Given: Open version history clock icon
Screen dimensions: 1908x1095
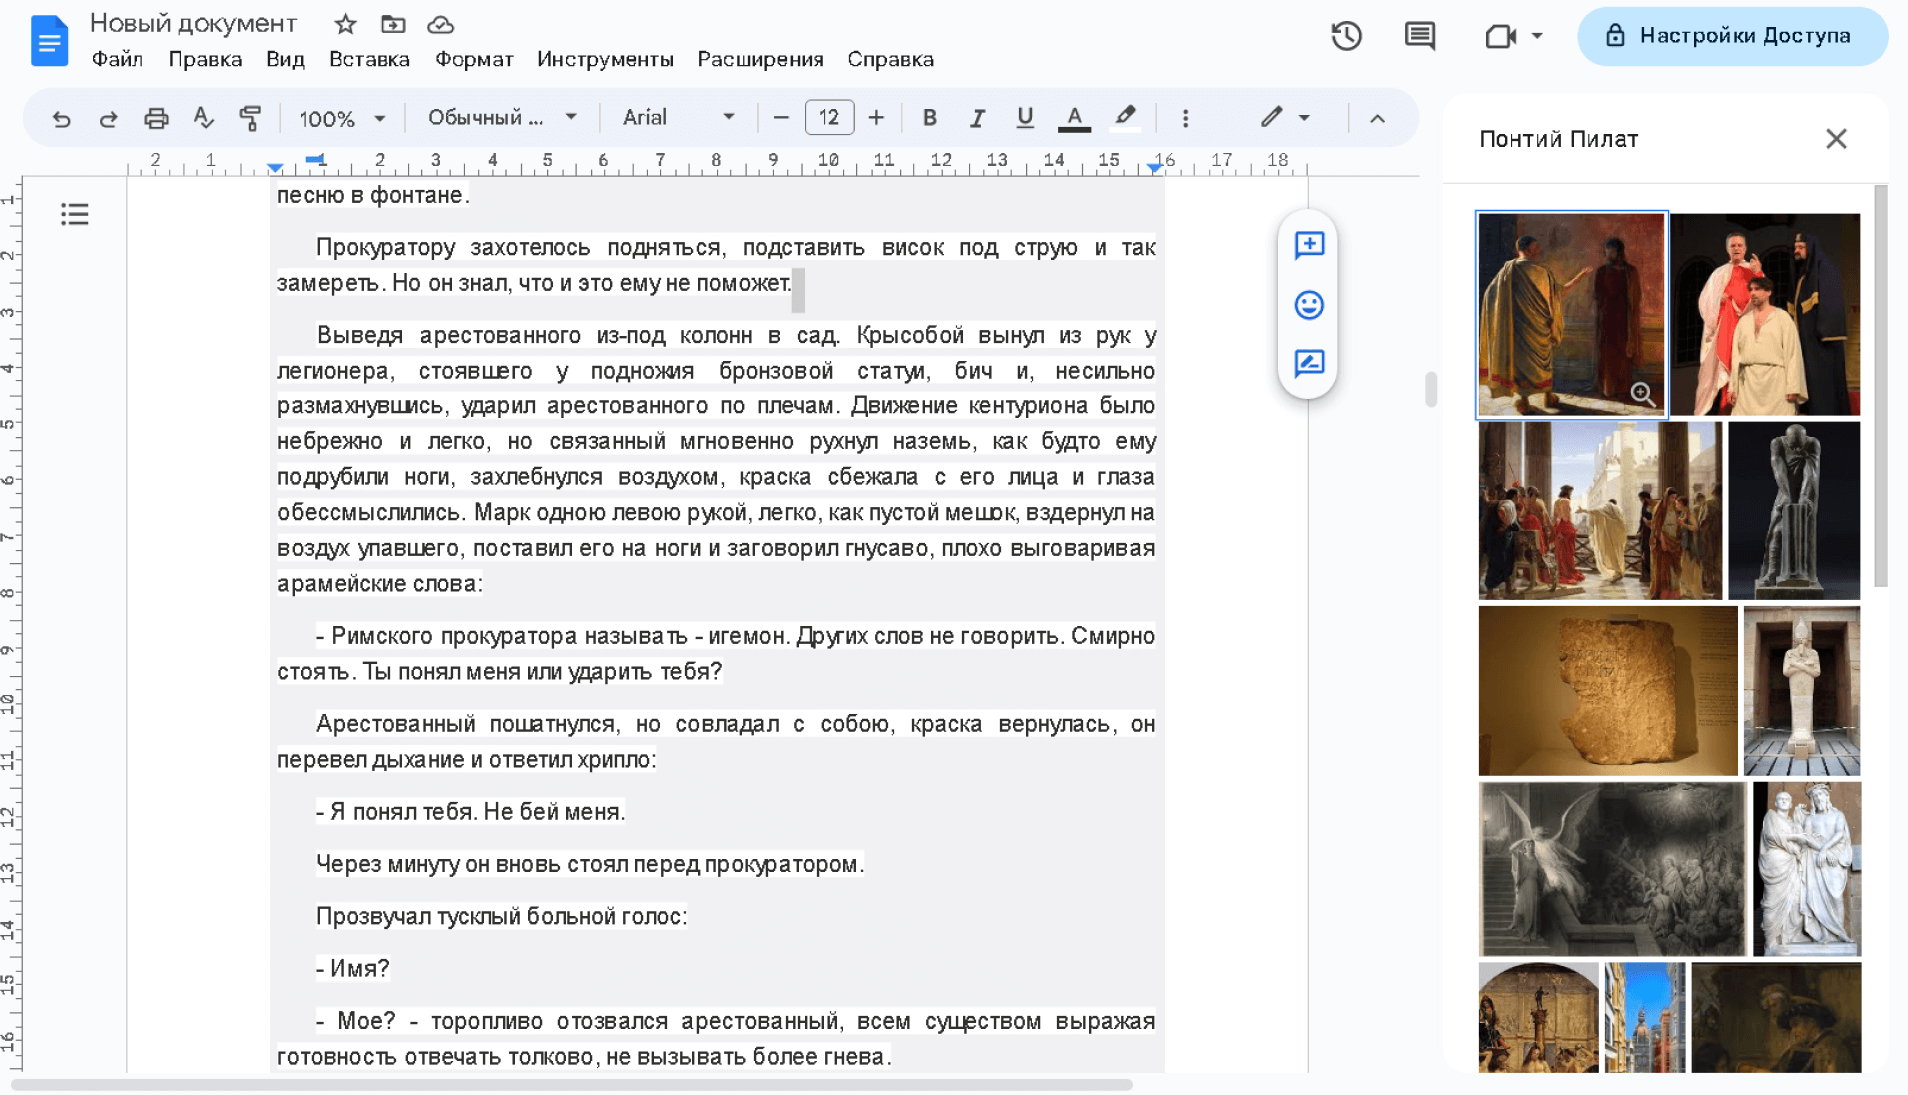Looking at the screenshot, I should 1346,36.
